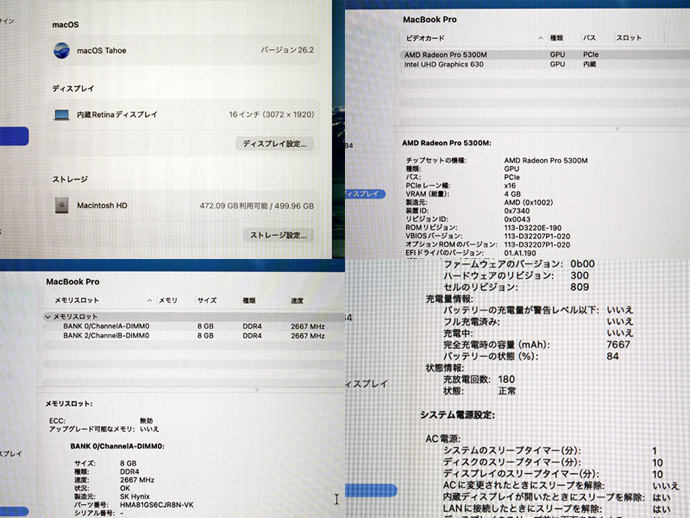Viewport: 690px width, 518px height.
Task: Select highlighted ディスプレイ sidebar item beside GPU details
Action: [x=361, y=193]
